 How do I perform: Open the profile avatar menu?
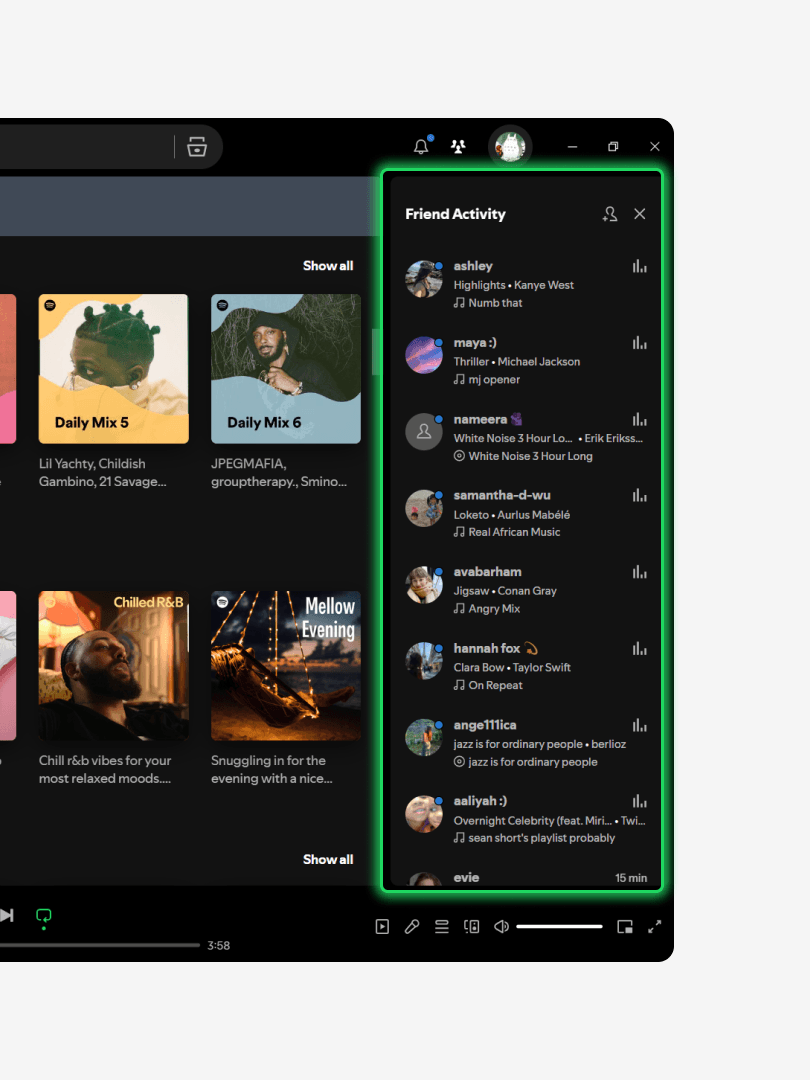(510, 147)
